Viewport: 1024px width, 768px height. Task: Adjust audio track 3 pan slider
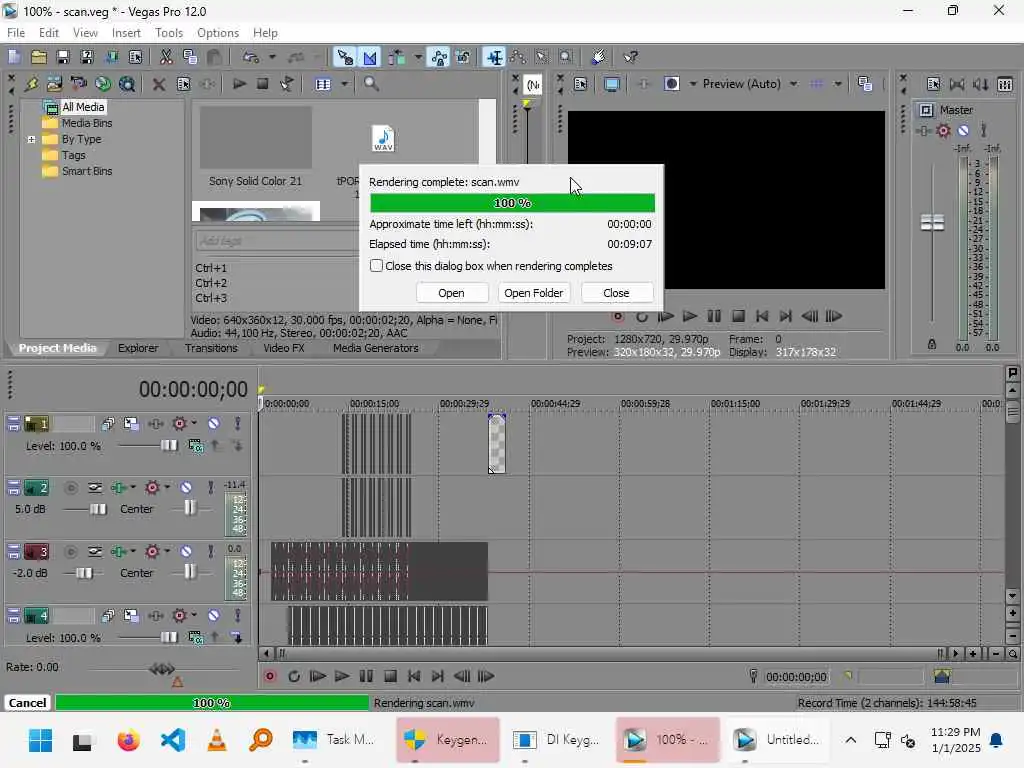pyautogui.click(x=189, y=572)
